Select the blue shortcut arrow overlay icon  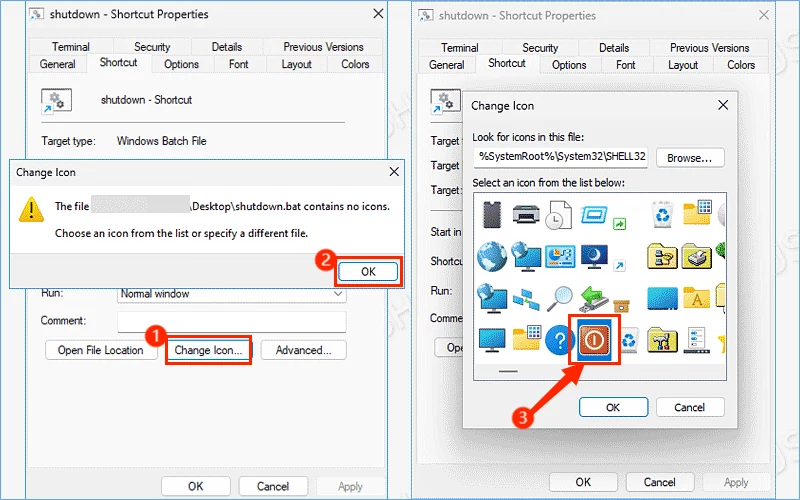[619, 265]
